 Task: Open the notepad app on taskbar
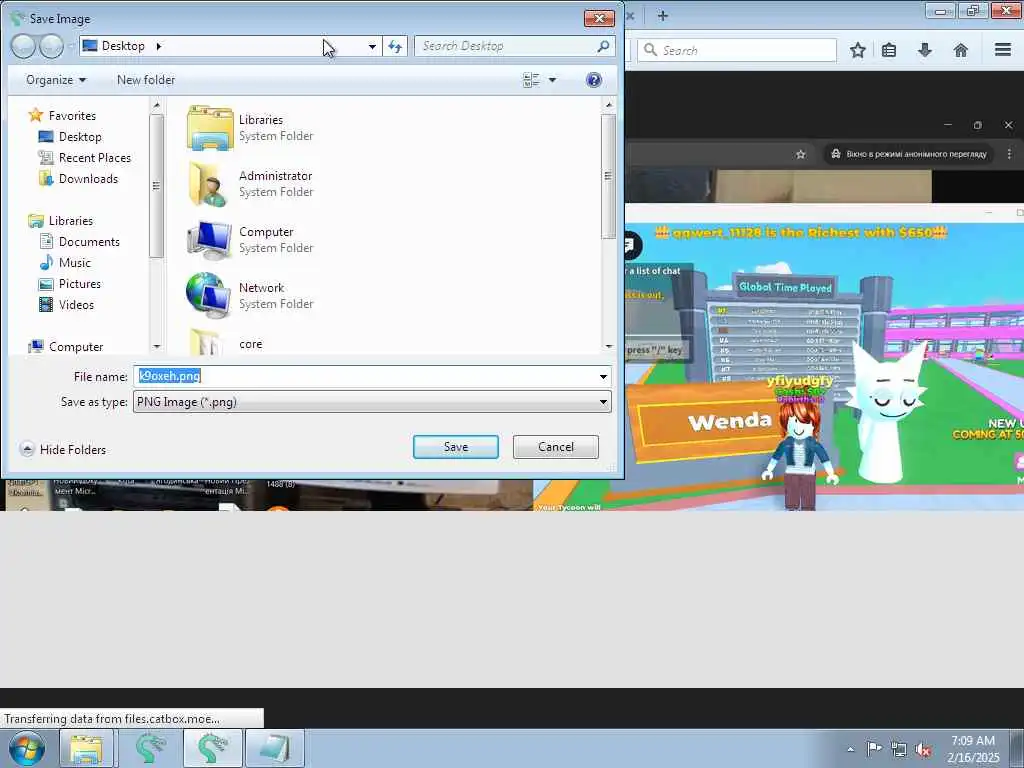274,749
